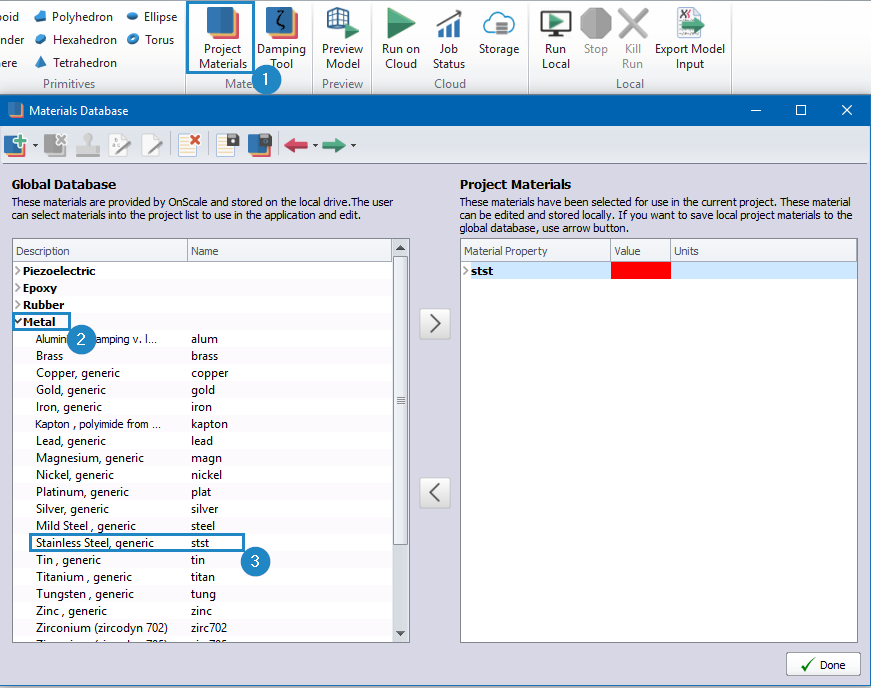
Task: Open dropdown beside the red left arrow
Action: pyautogui.click(x=315, y=145)
